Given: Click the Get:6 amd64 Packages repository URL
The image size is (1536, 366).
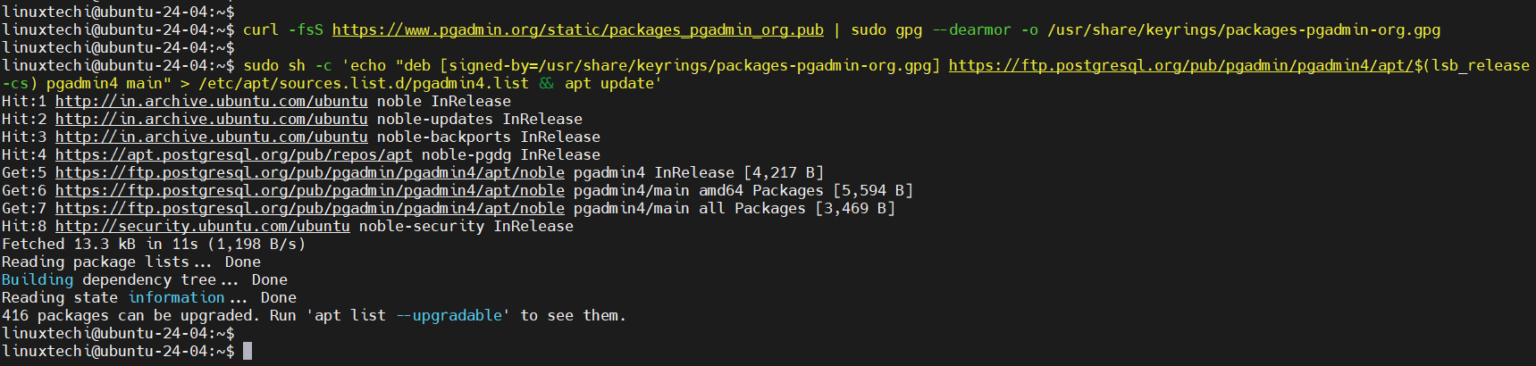Looking at the screenshot, I should click(x=310, y=191).
